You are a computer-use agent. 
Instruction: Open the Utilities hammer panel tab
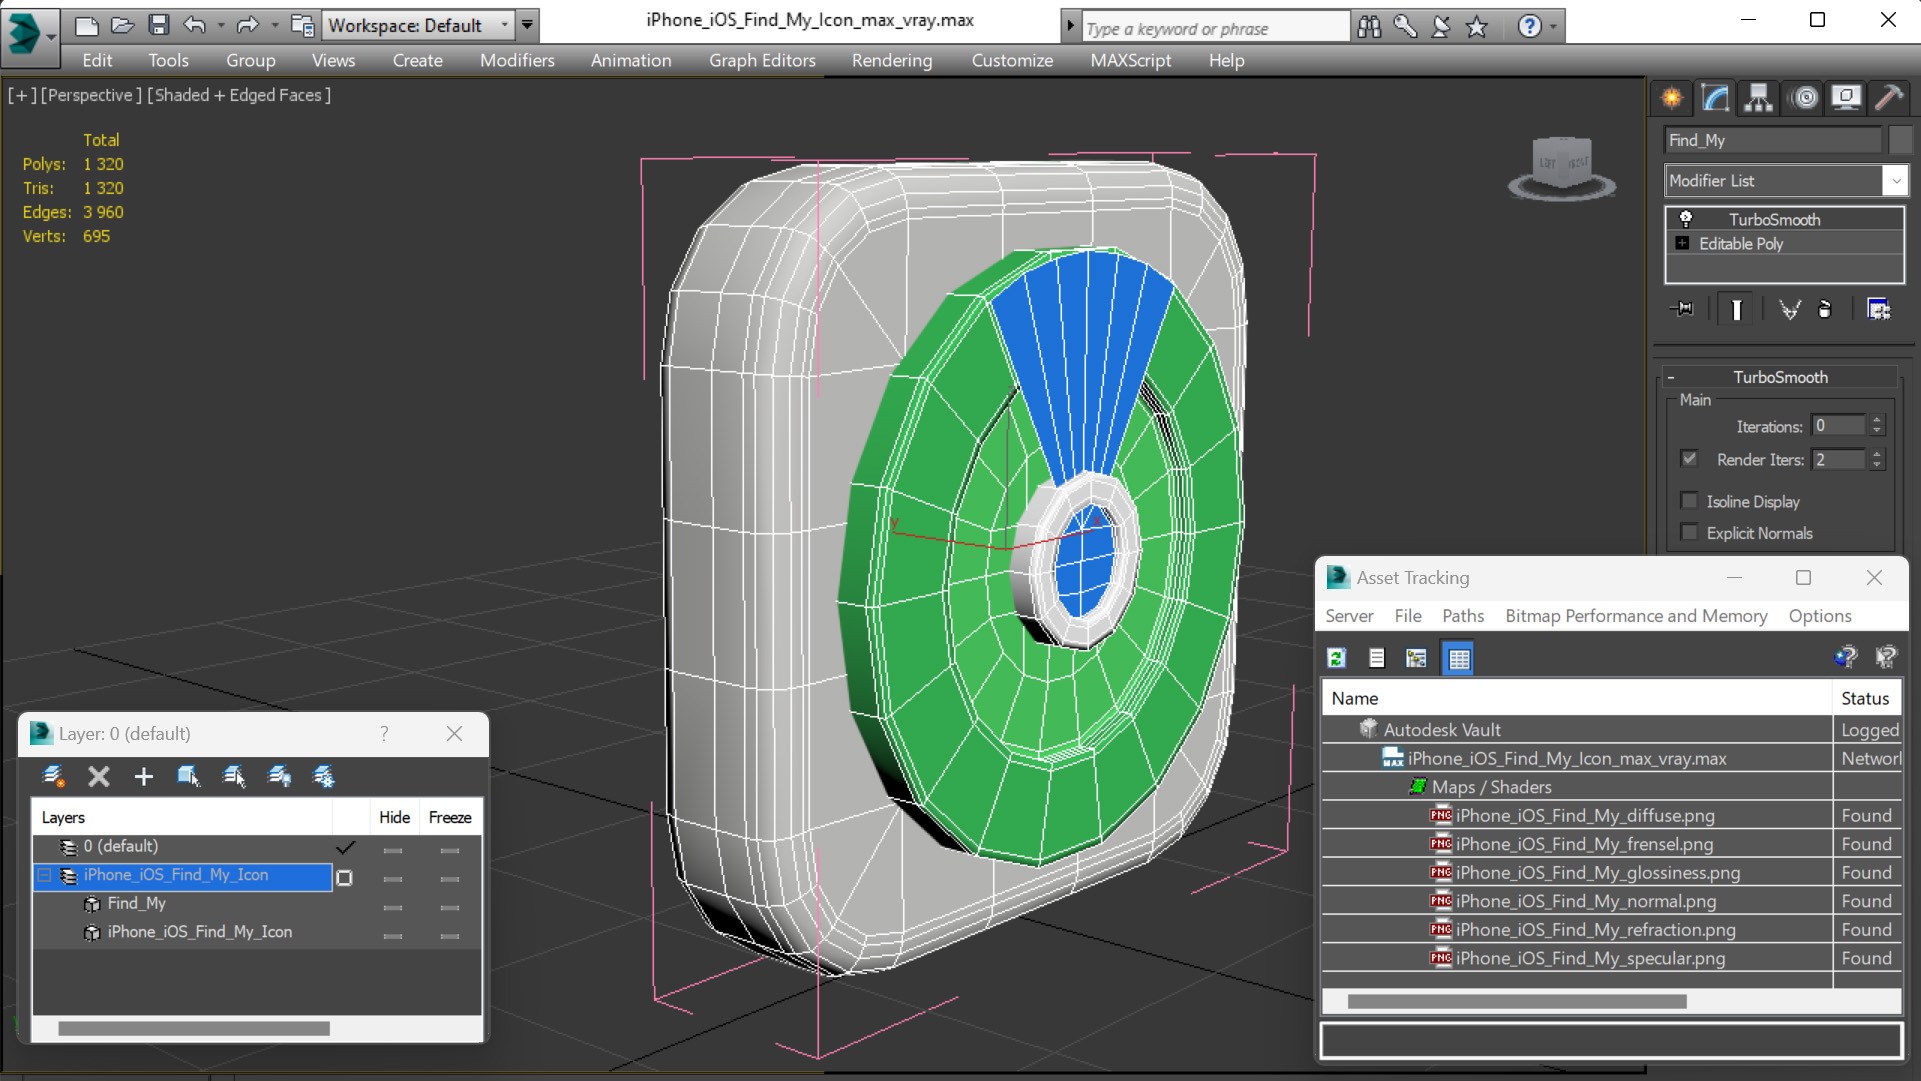[x=1889, y=97]
